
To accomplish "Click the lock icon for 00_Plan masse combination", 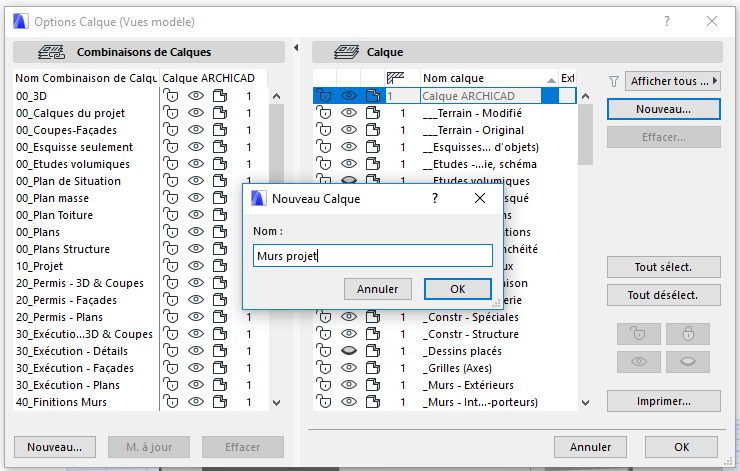I will pyautogui.click(x=171, y=198).
